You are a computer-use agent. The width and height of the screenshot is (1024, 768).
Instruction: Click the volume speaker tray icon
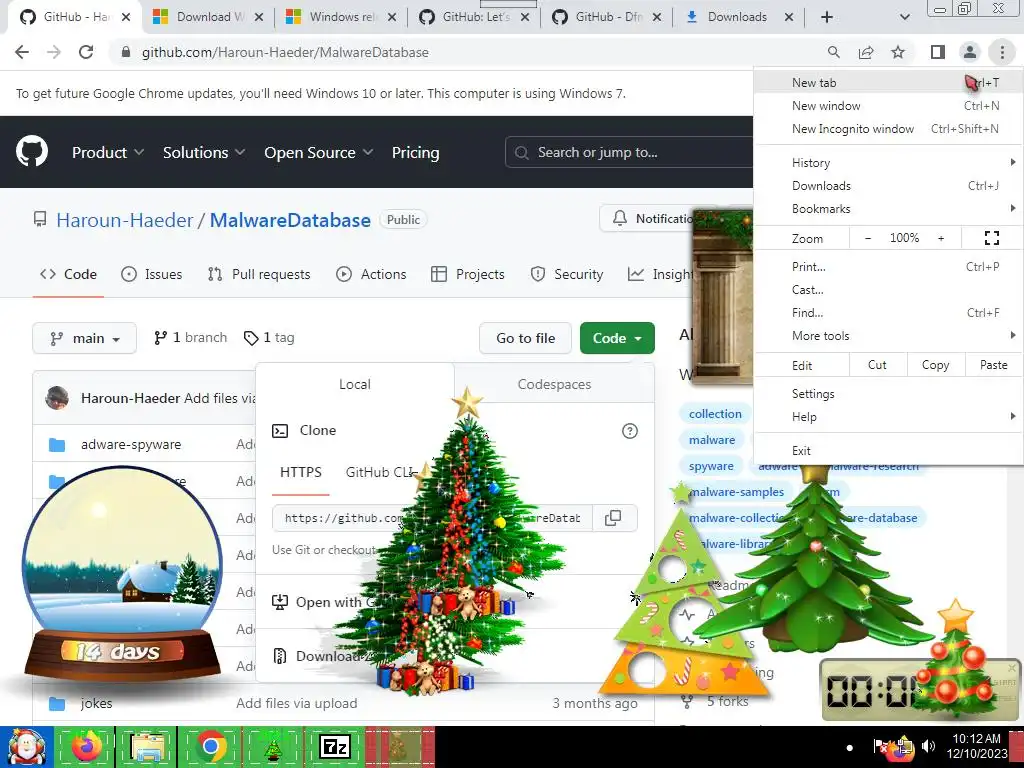[927, 746]
